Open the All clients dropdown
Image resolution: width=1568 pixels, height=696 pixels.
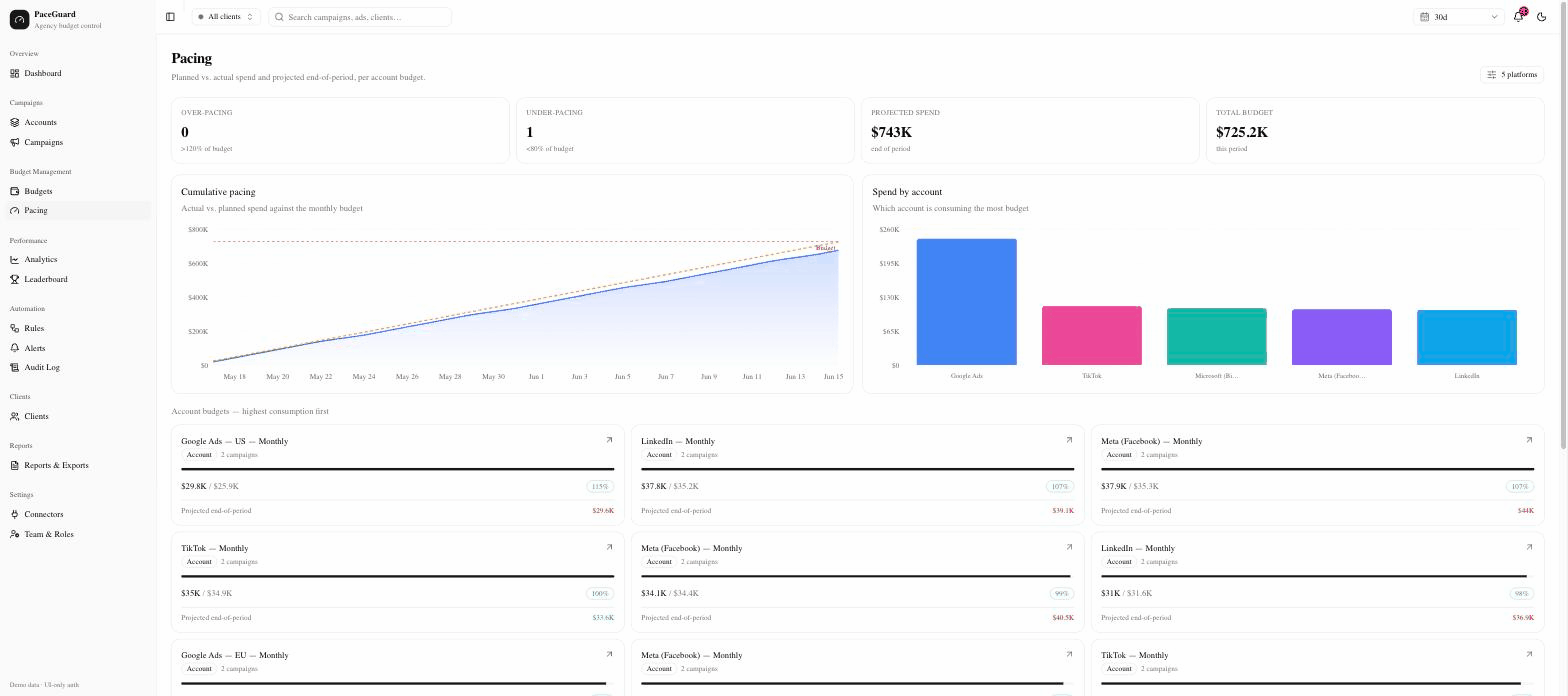click(x=226, y=17)
